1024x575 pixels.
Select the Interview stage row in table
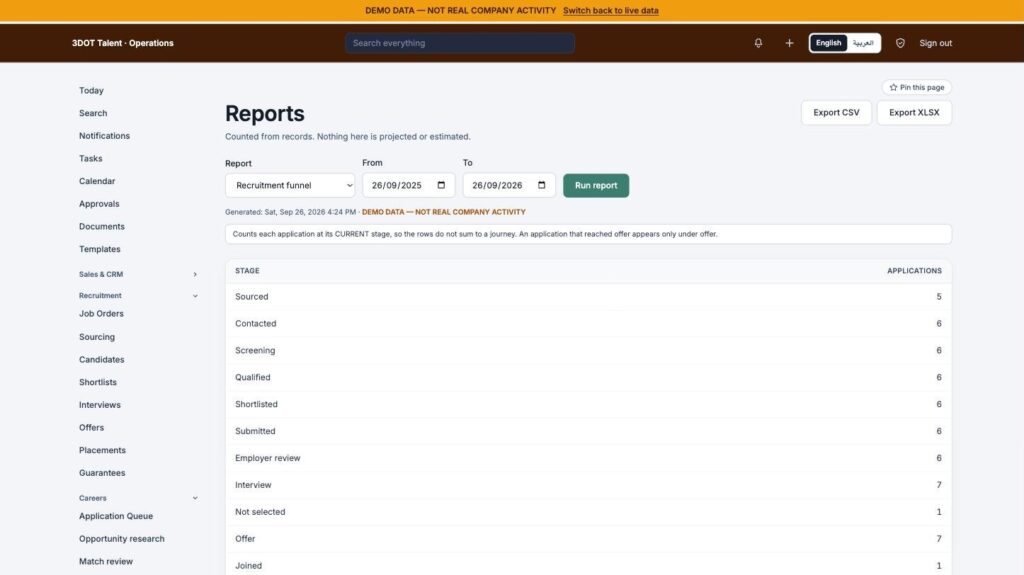tap(588, 485)
